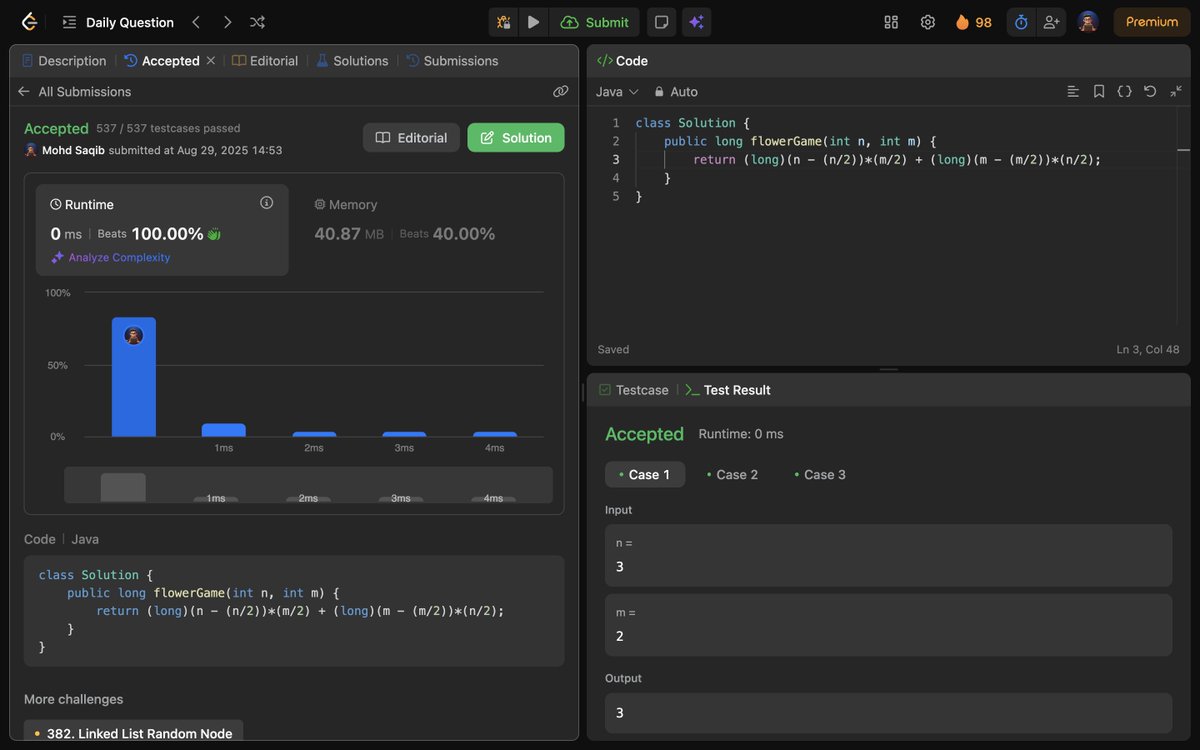This screenshot has width=1200, height=750.
Task: Click the tallest runtime distribution bar
Action: [x=133, y=377]
